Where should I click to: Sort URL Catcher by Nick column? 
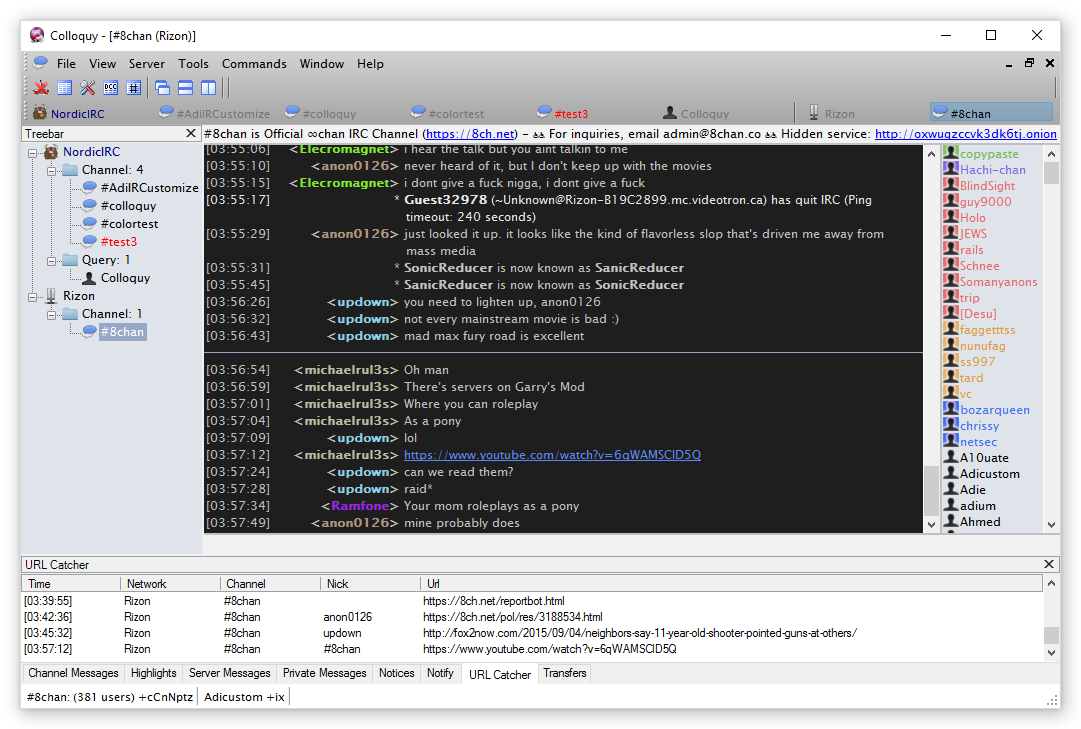(x=370, y=583)
